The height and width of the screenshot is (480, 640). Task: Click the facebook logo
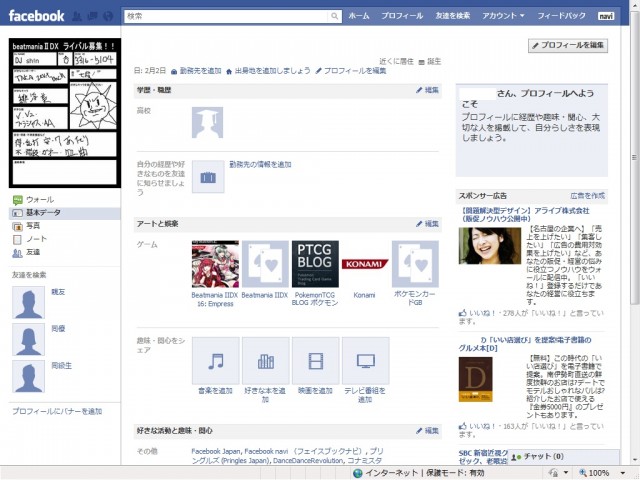tap(36, 16)
